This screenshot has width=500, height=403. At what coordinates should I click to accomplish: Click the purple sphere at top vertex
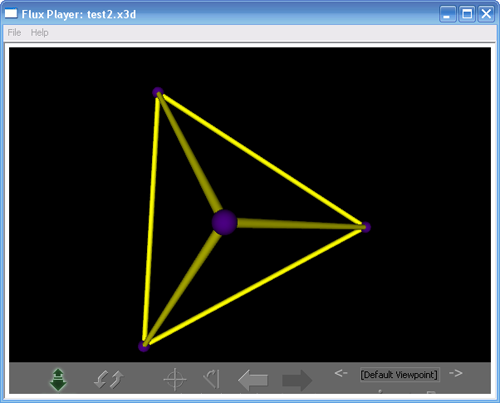click(x=158, y=92)
